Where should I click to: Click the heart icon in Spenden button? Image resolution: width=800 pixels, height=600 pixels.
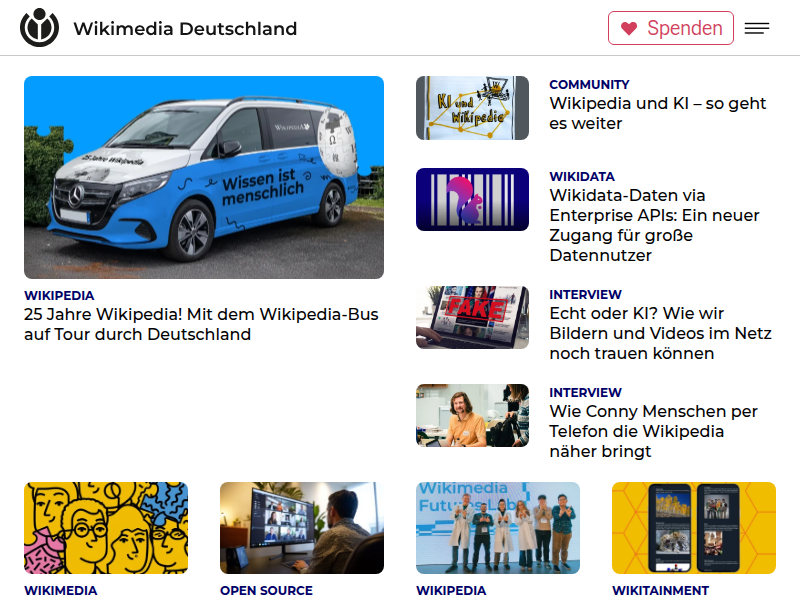click(x=629, y=29)
